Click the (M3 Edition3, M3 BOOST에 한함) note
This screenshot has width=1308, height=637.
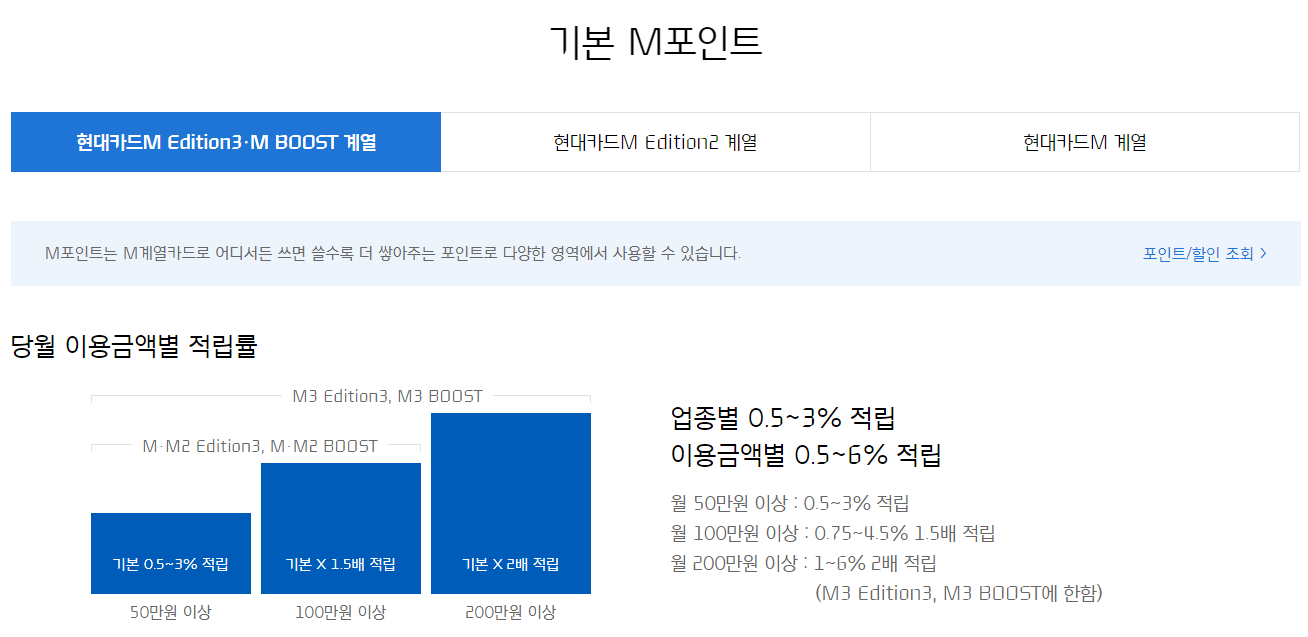[x=959, y=593]
